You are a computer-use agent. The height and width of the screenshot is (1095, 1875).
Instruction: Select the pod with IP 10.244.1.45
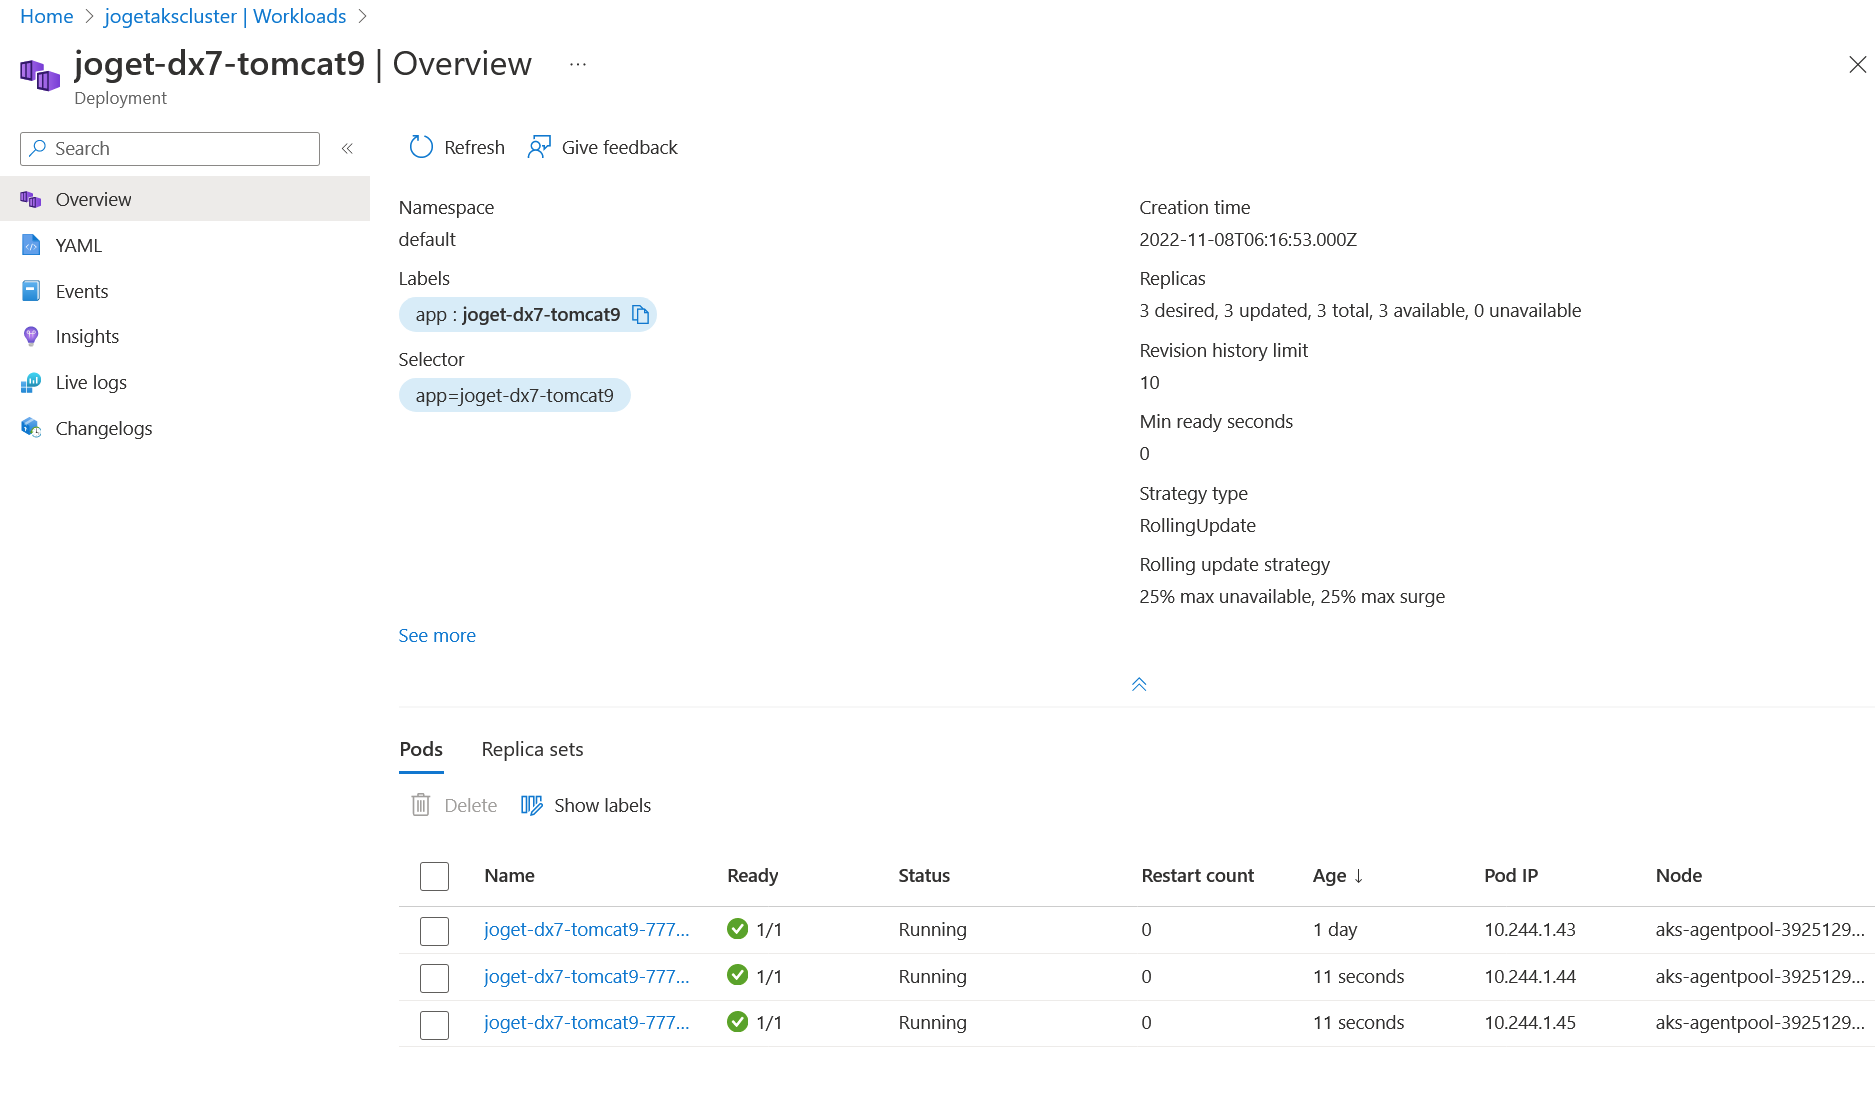434,1024
